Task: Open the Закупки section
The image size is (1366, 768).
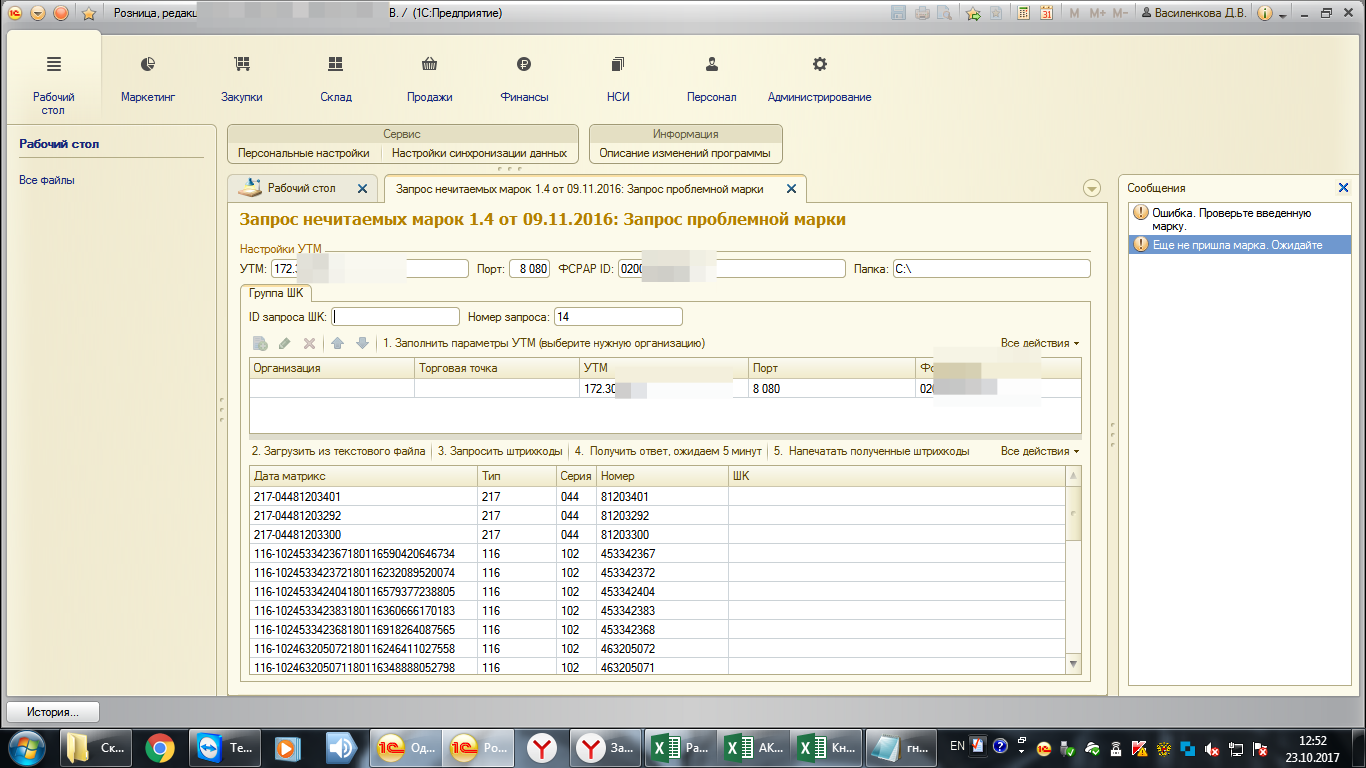Action: (x=241, y=80)
